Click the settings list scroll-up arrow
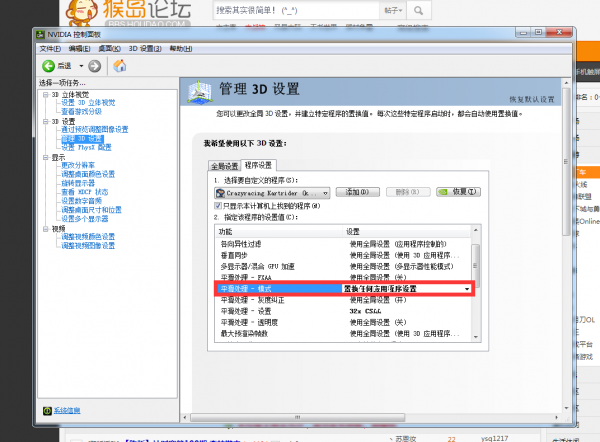The height and width of the screenshot is (442, 600). (476, 230)
